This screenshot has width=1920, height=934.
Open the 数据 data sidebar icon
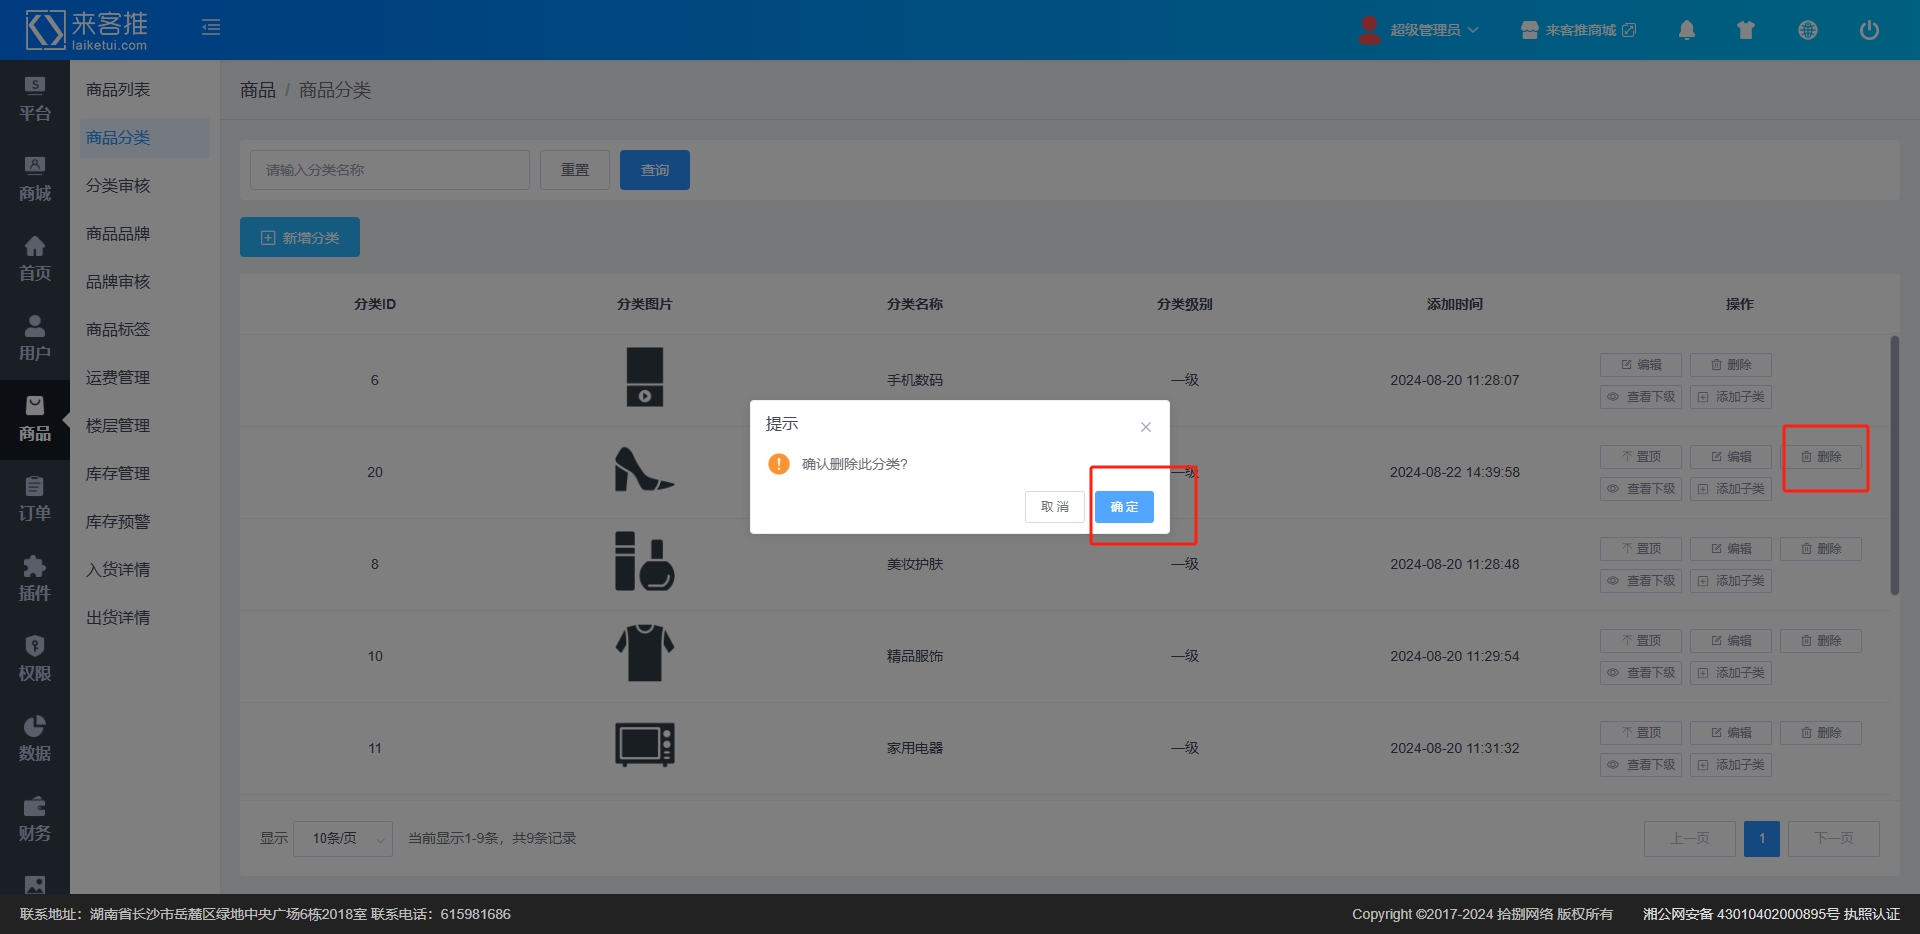[35, 738]
